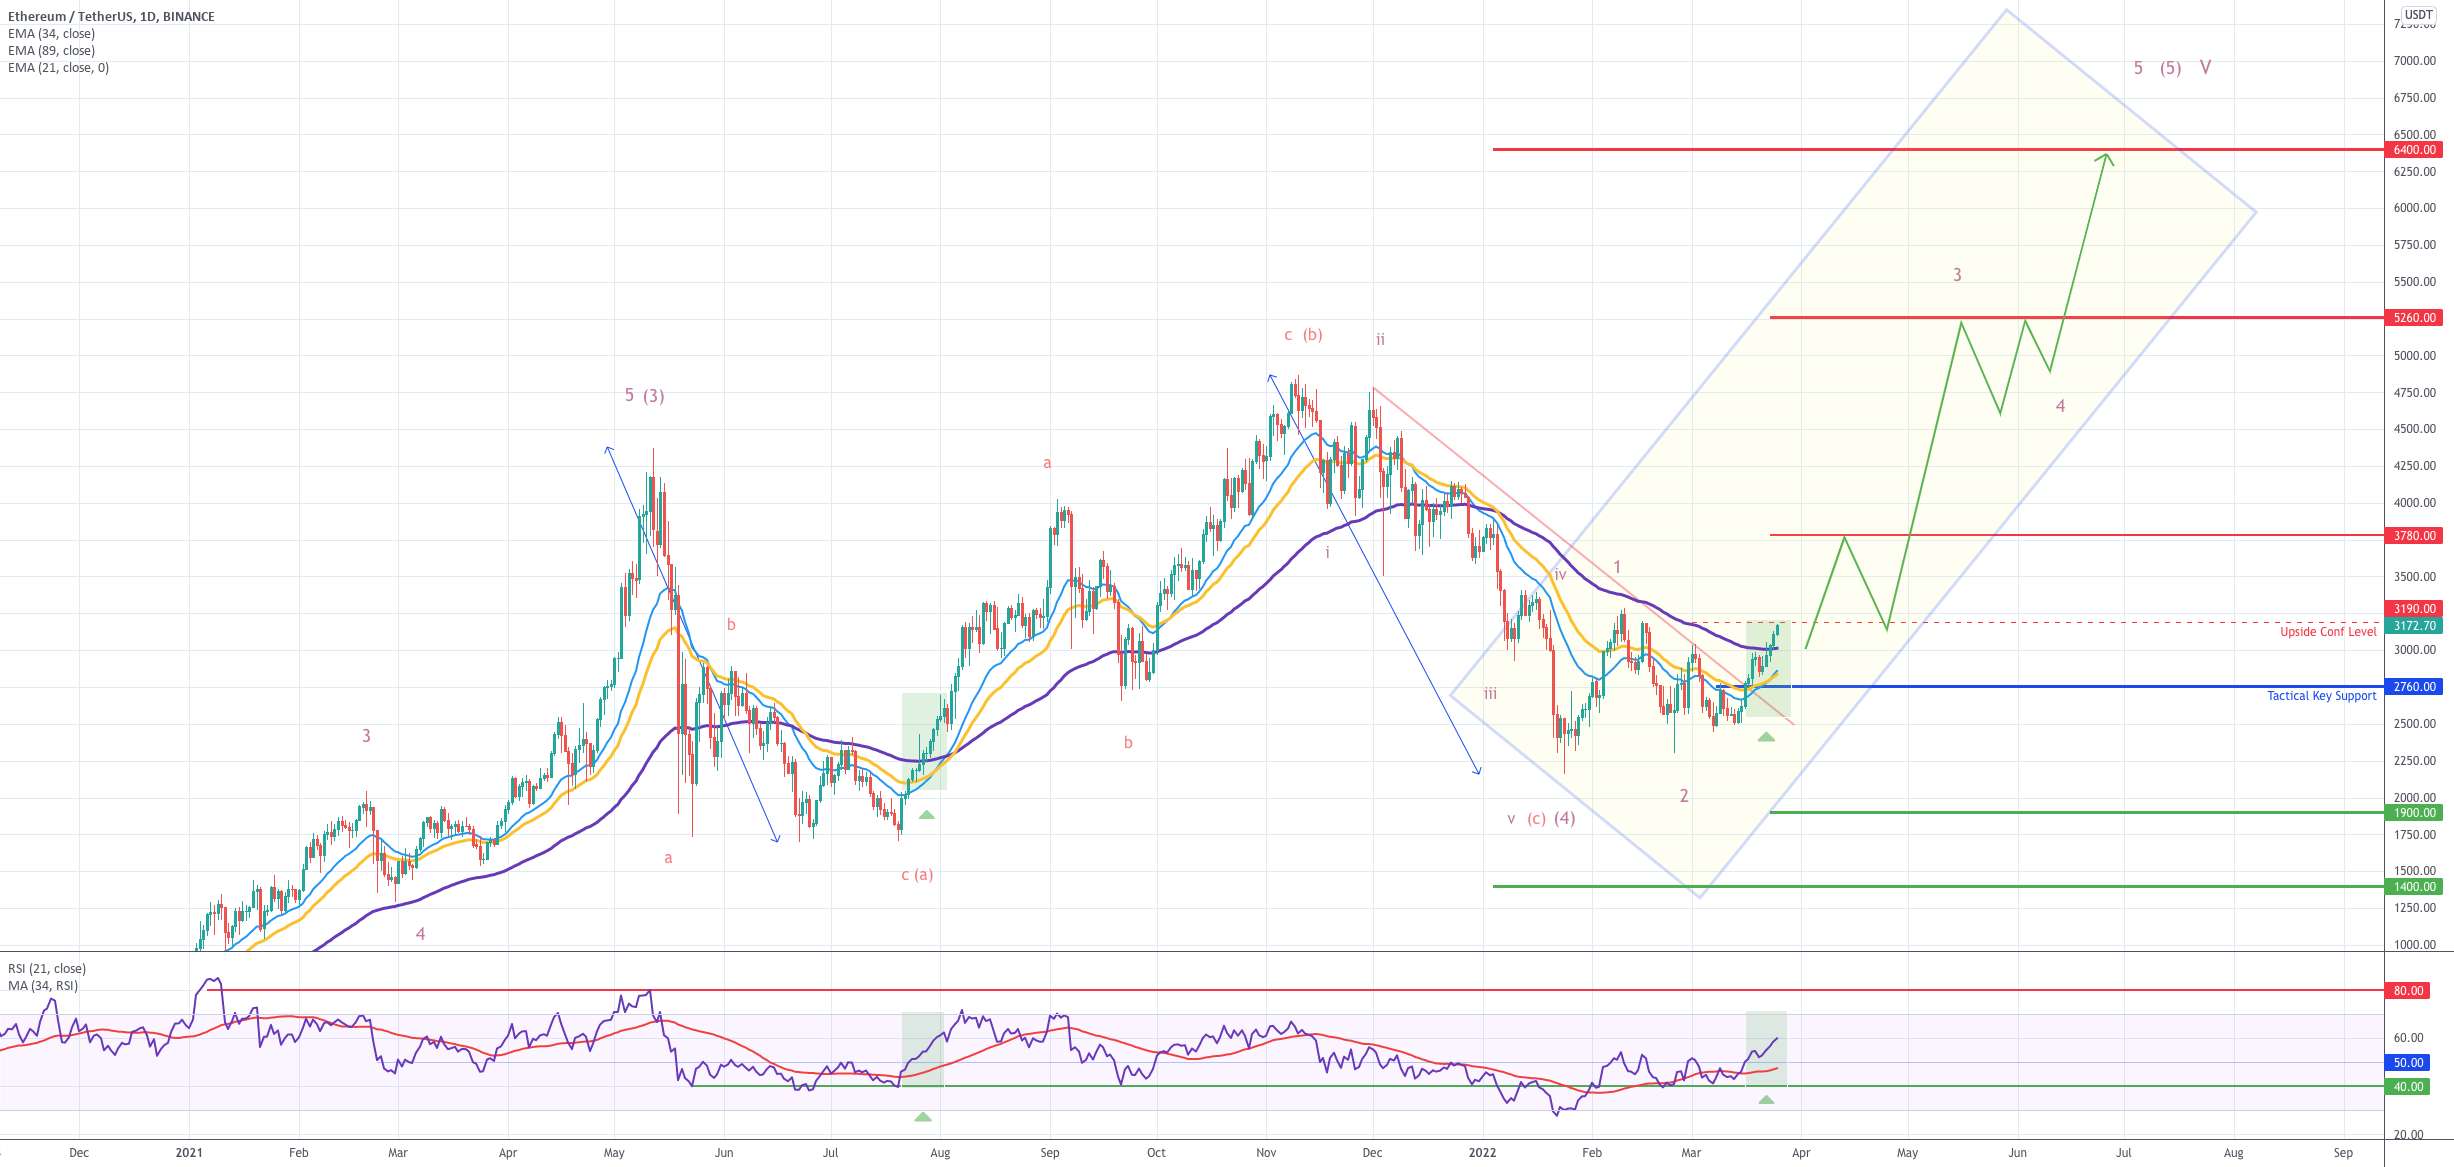Click the '1' wave label near February 2022
This screenshot has width=2454, height=1167.
coord(1617,567)
